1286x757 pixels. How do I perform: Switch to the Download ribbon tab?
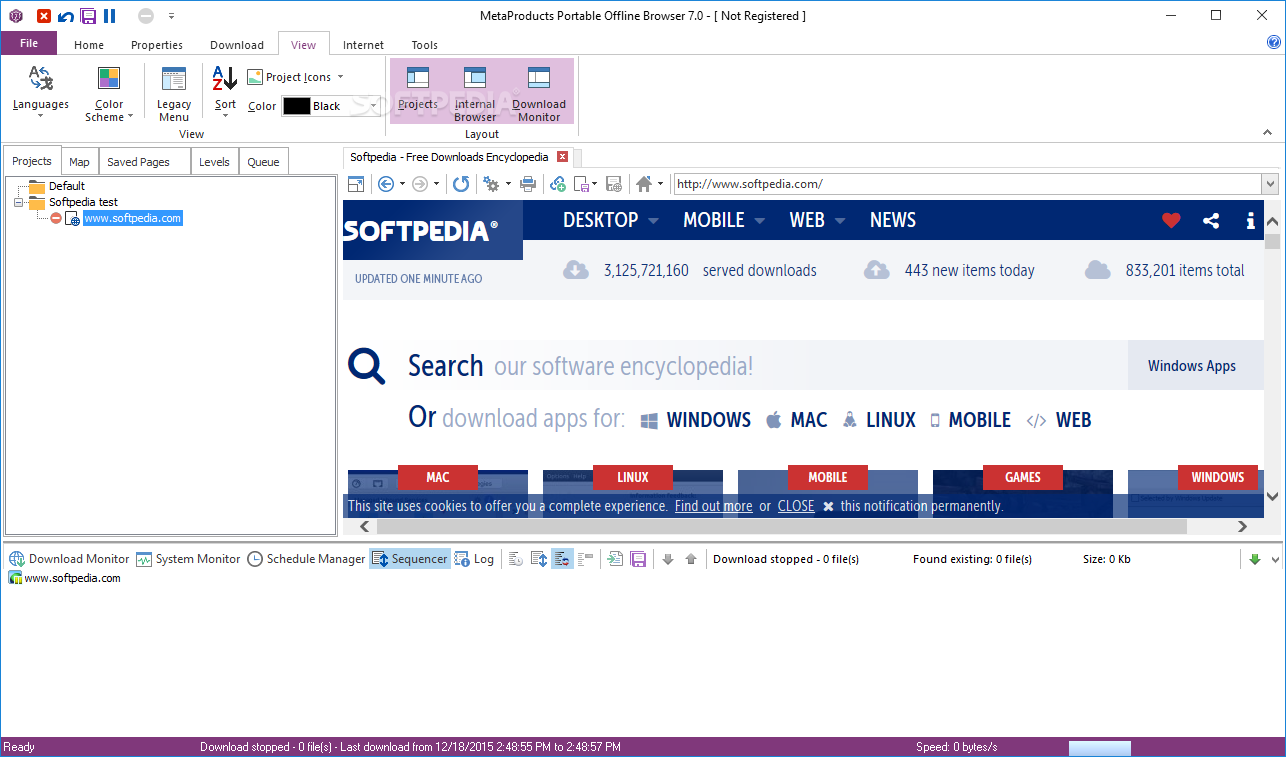(237, 45)
